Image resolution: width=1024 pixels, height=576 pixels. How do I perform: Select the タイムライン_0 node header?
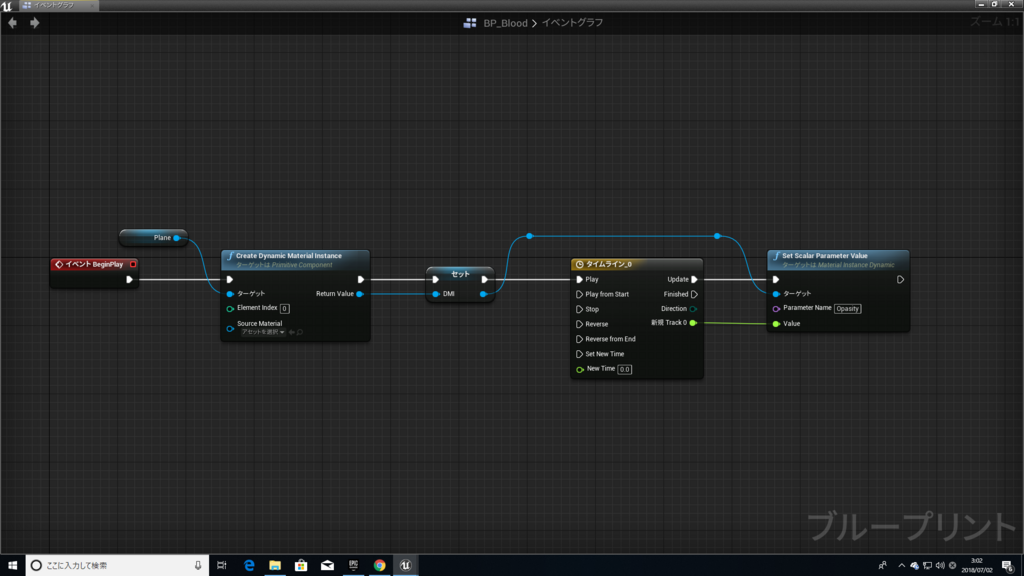[637, 264]
